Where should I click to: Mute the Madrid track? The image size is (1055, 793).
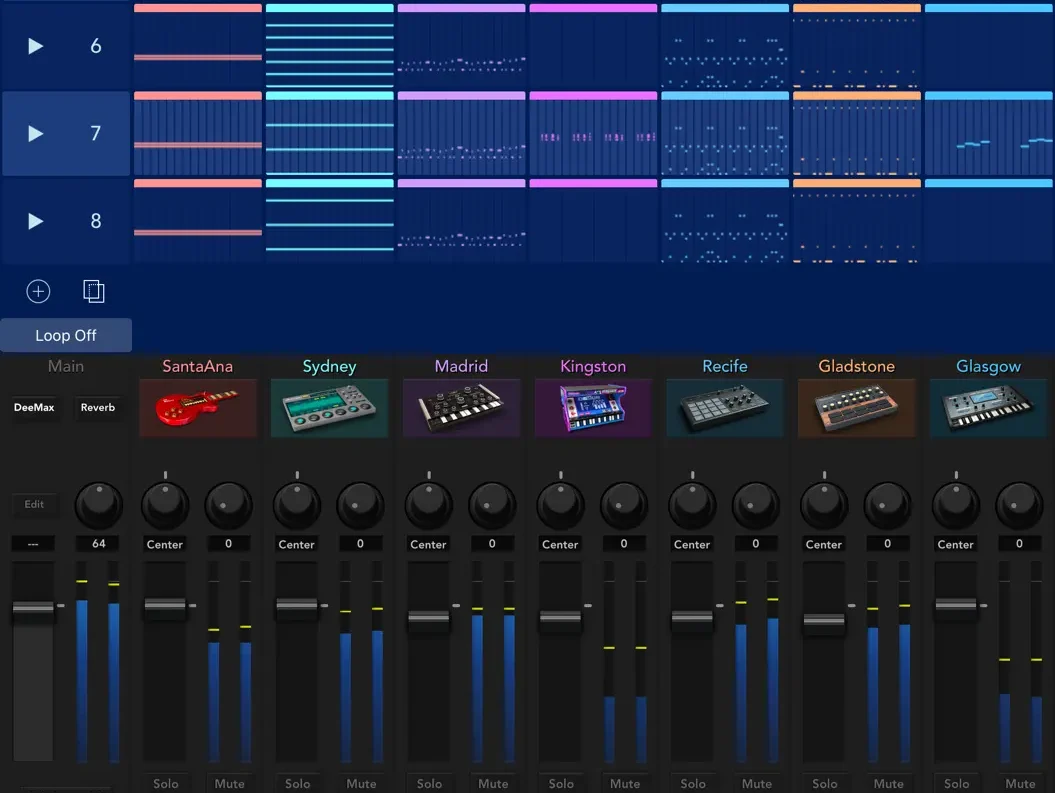tap(493, 784)
